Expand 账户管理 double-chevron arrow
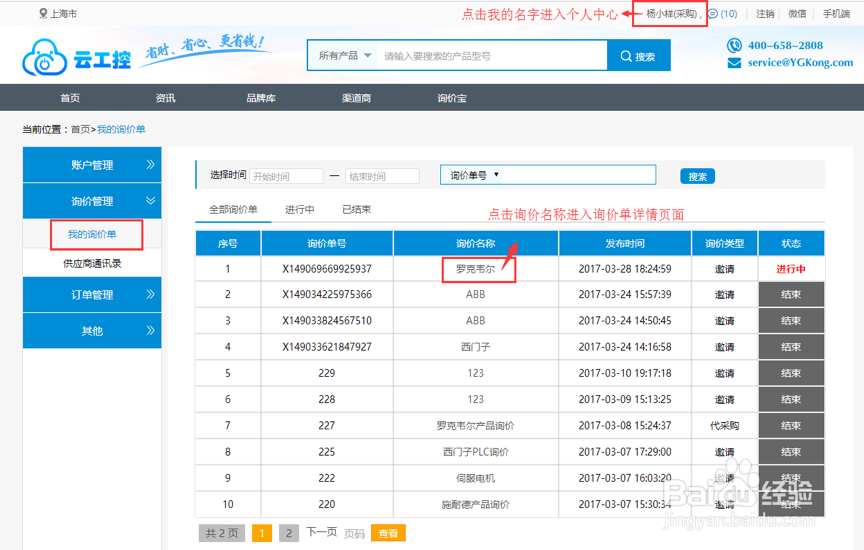Image resolution: width=864 pixels, height=550 pixels. coord(150,164)
